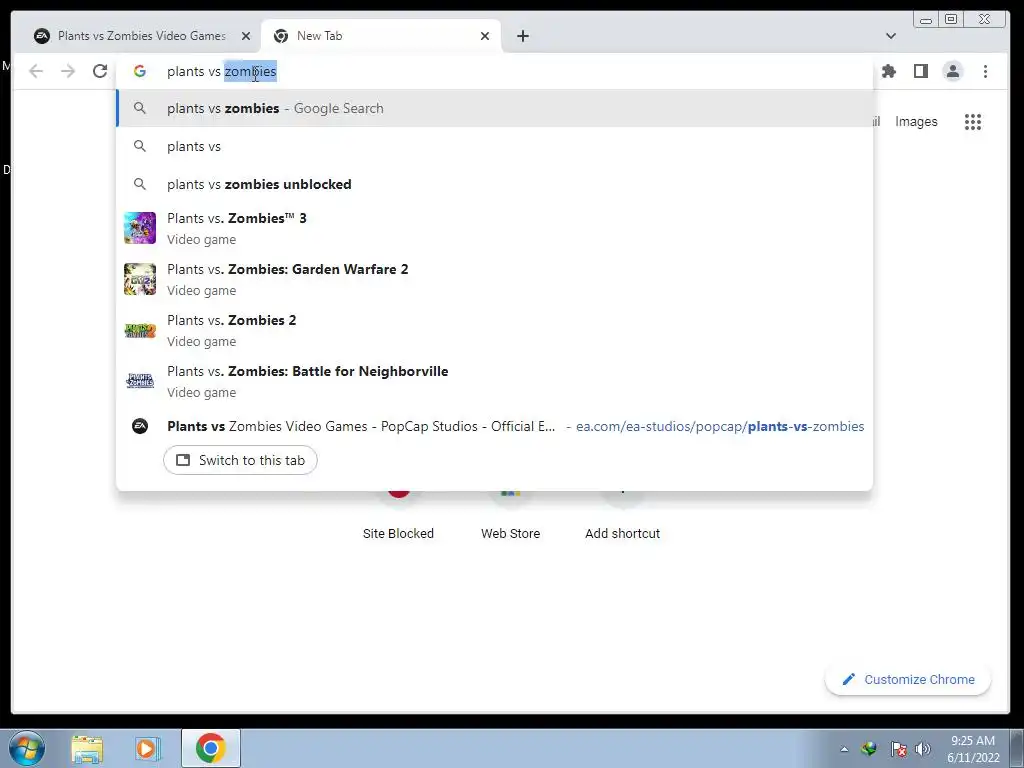Image resolution: width=1024 pixels, height=768 pixels.
Task: Click the Plants vs. Zombies 3 thumbnail
Action: click(140, 228)
